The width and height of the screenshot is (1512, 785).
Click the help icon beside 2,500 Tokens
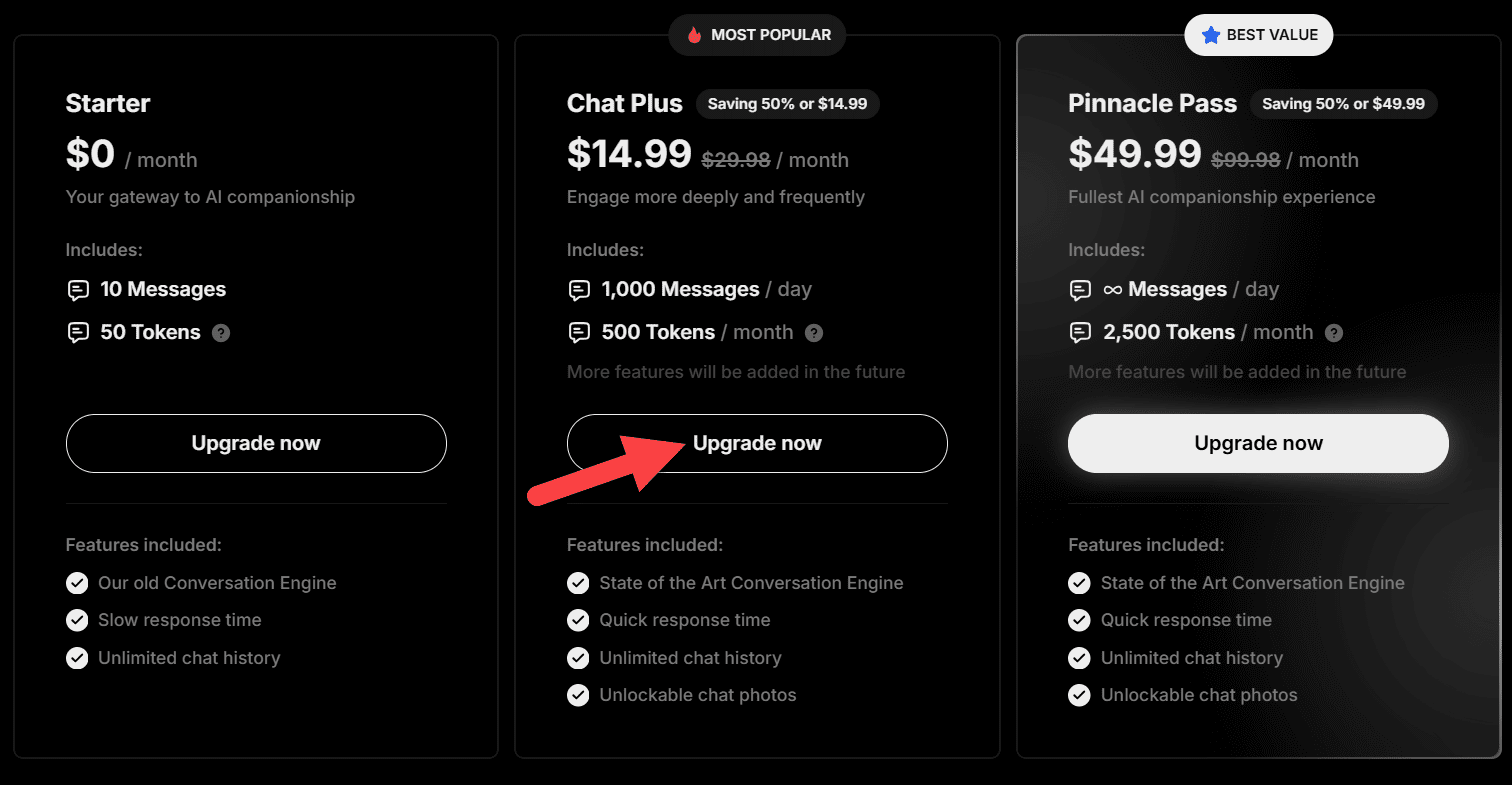pos(1334,333)
